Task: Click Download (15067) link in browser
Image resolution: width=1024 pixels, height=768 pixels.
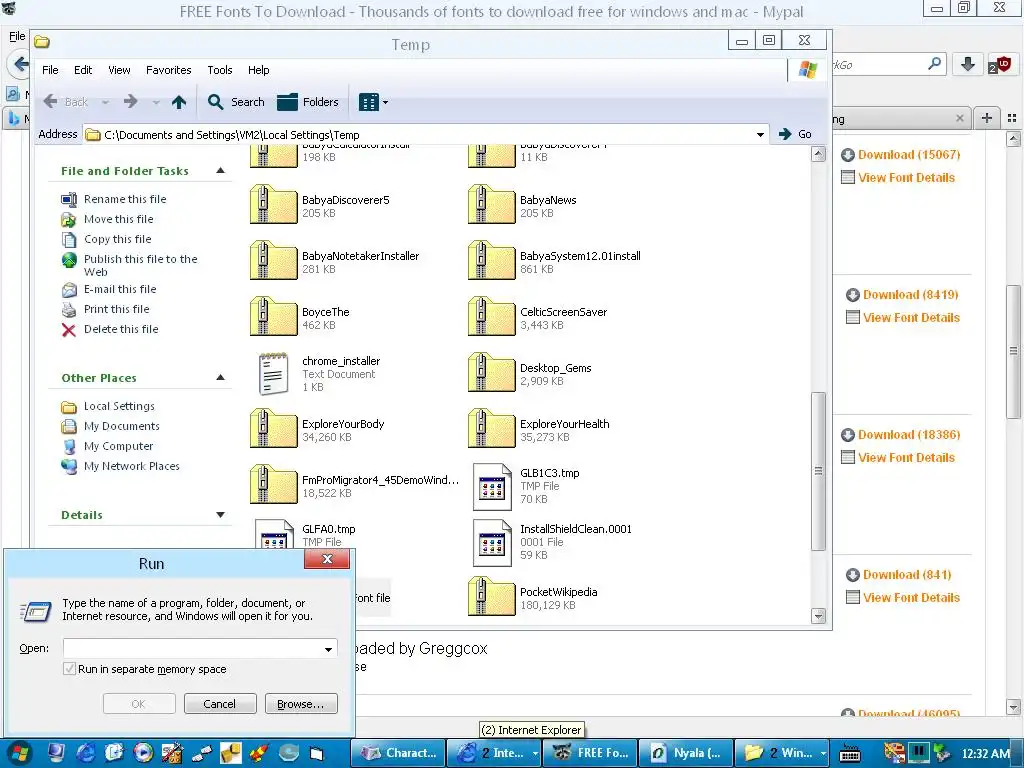Action: click(908, 155)
